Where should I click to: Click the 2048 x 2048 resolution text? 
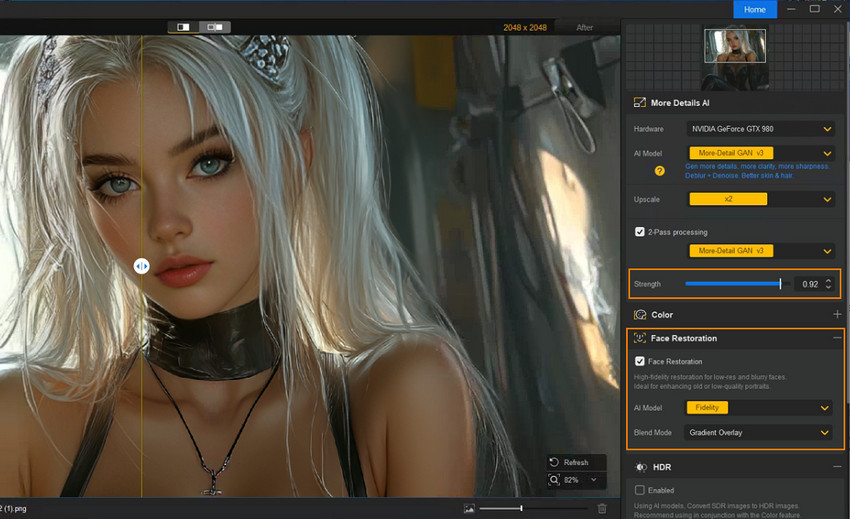(525, 28)
